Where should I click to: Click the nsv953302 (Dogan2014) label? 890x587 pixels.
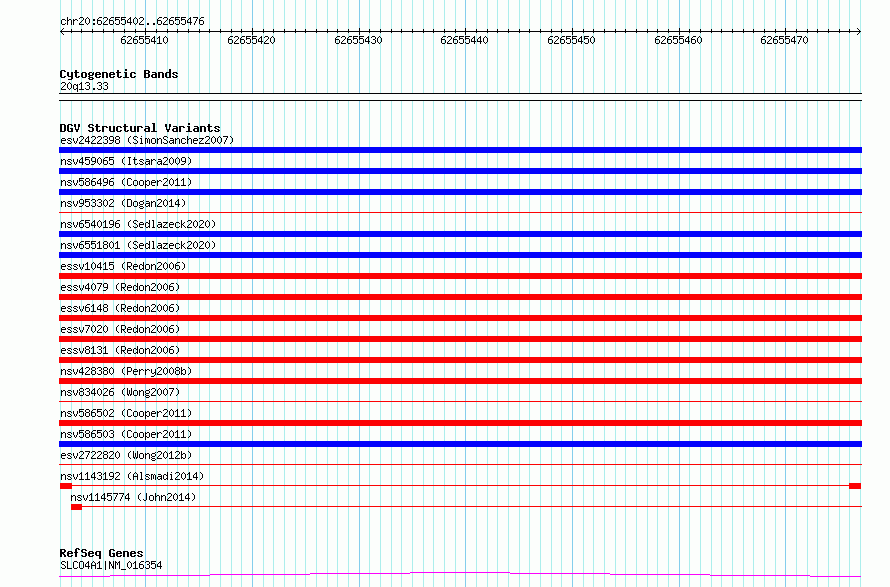pos(123,203)
